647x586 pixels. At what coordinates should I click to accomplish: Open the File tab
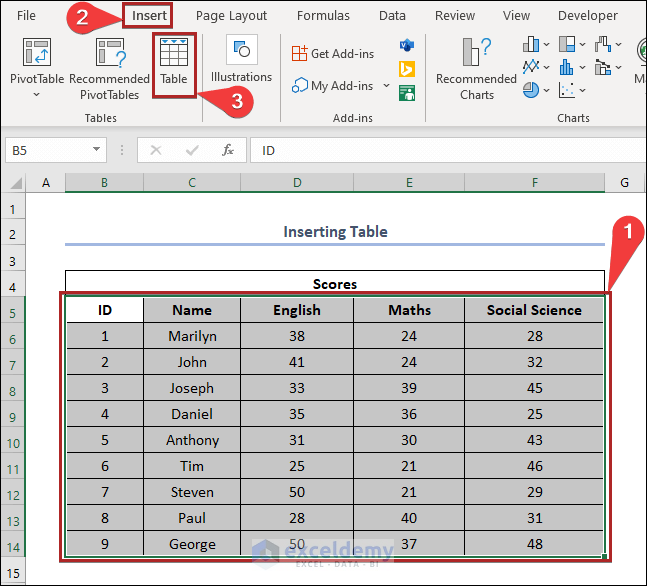26,16
